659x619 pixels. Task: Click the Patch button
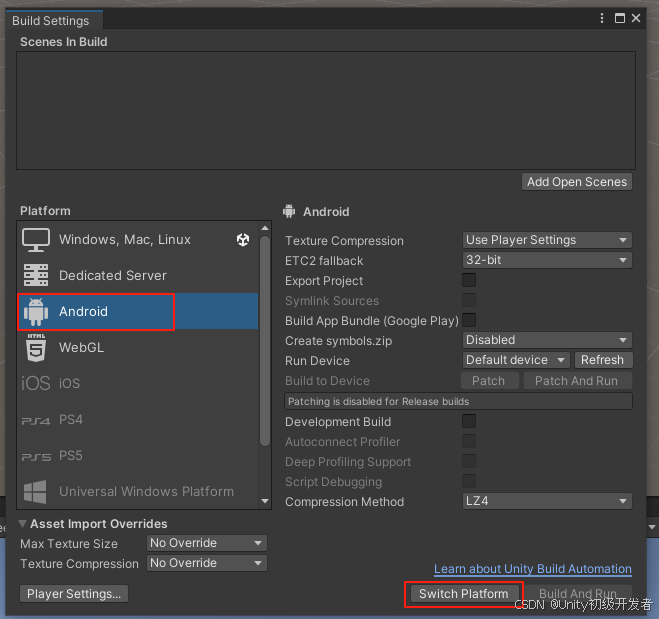(490, 381)
